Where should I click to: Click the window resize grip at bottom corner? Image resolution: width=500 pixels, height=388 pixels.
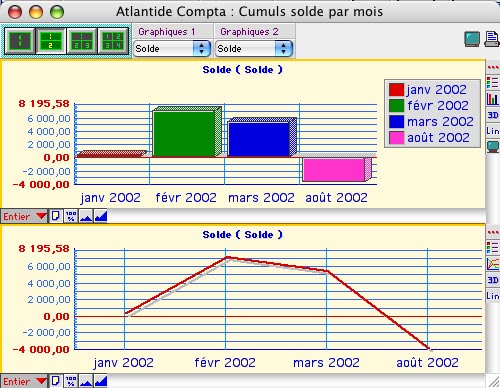click(x=494, y=381)
